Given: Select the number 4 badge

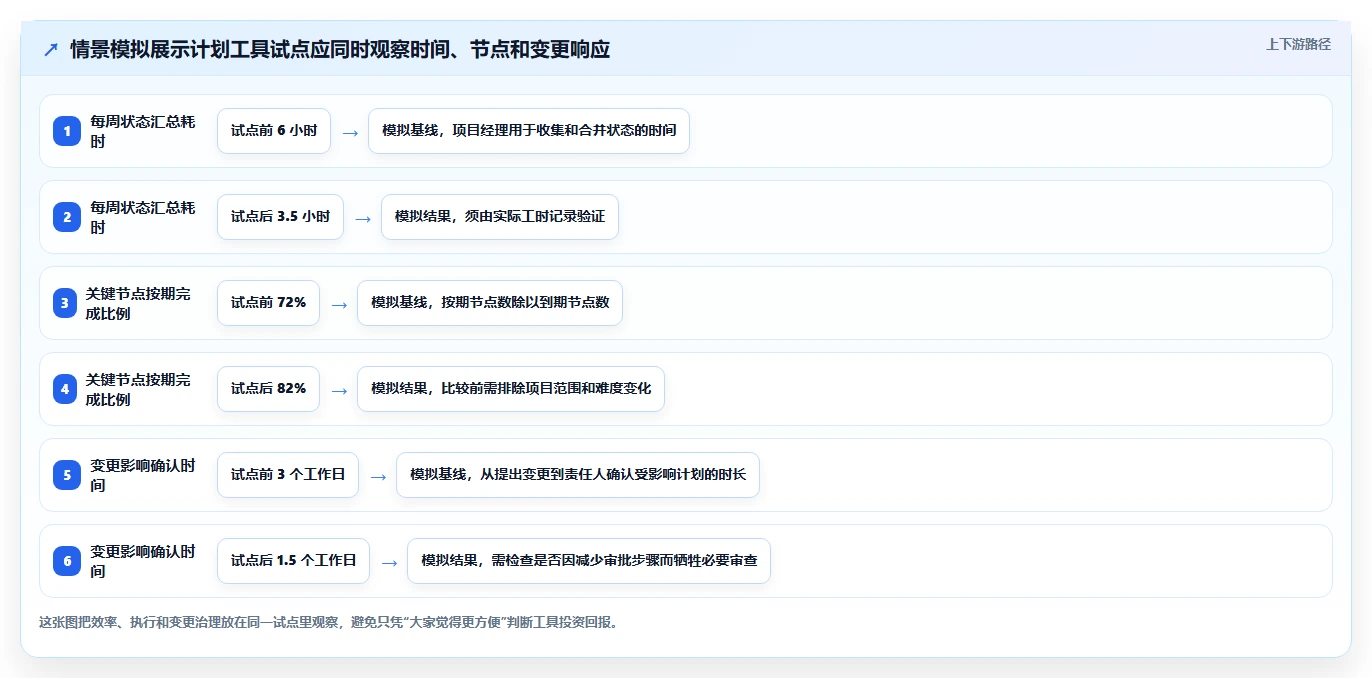Looking at the screenshot, I should click(x=65, y=389).
